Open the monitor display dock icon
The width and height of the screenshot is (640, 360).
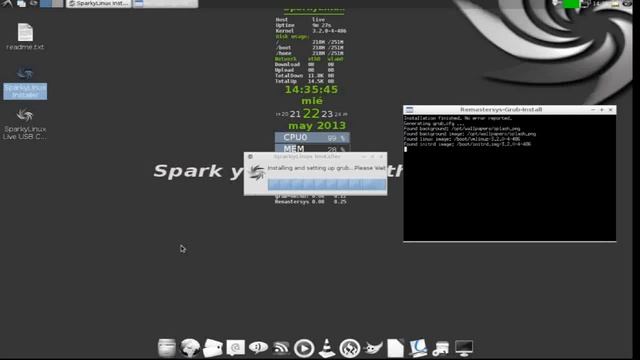(464, 348)
